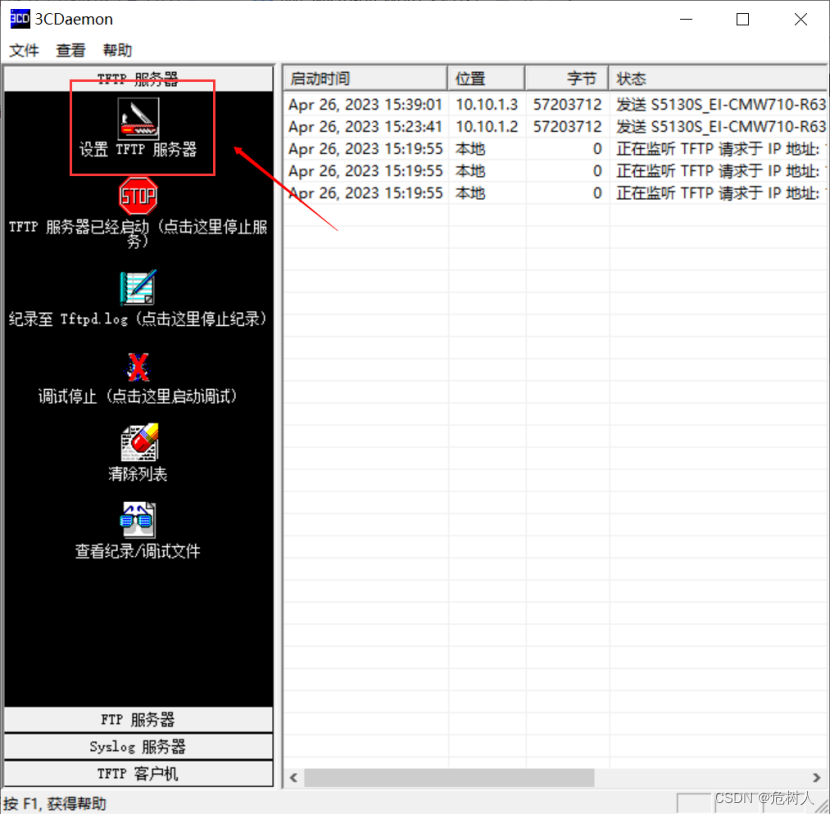The height and width of the screenshot is (815, 830).
Task: Select the row Apr 26, 2023 15:39:01
Action: (x=556, y=105)
